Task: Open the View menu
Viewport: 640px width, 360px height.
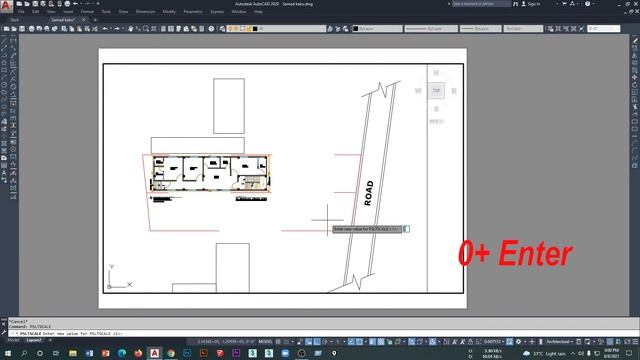Action: 51,12
